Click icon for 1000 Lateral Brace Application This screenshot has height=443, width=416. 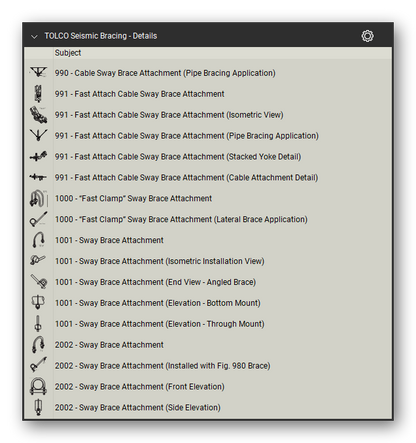[x=38, y=219]
